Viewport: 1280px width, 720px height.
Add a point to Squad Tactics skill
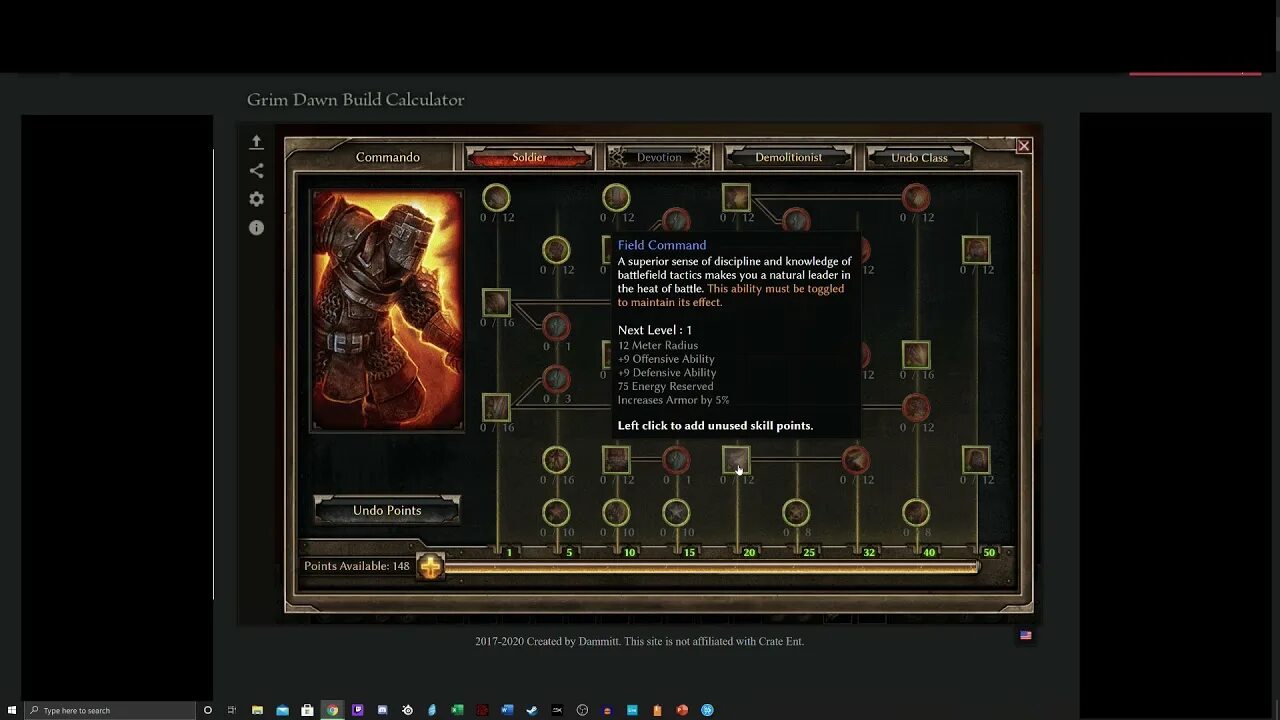tap(856, 460)
